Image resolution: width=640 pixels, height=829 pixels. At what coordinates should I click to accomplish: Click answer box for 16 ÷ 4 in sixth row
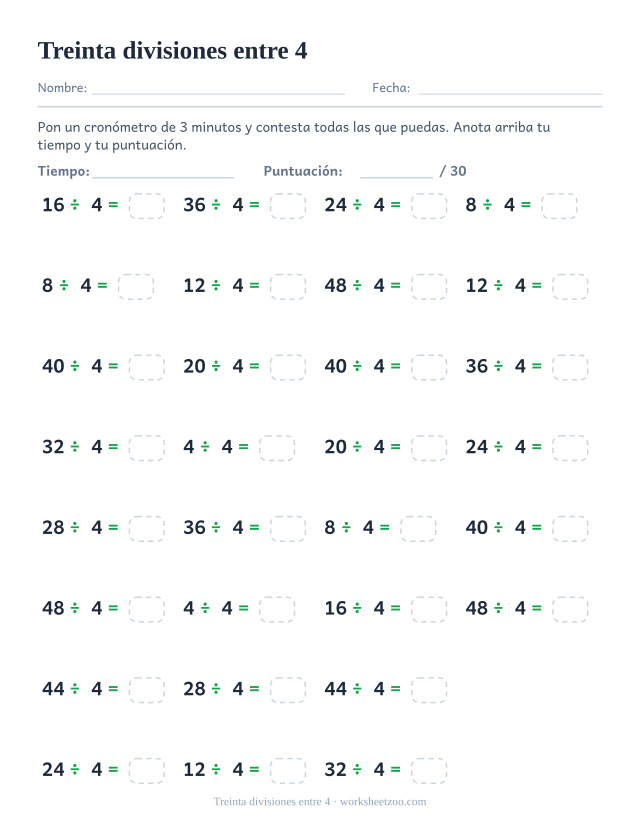click(429, 609)
